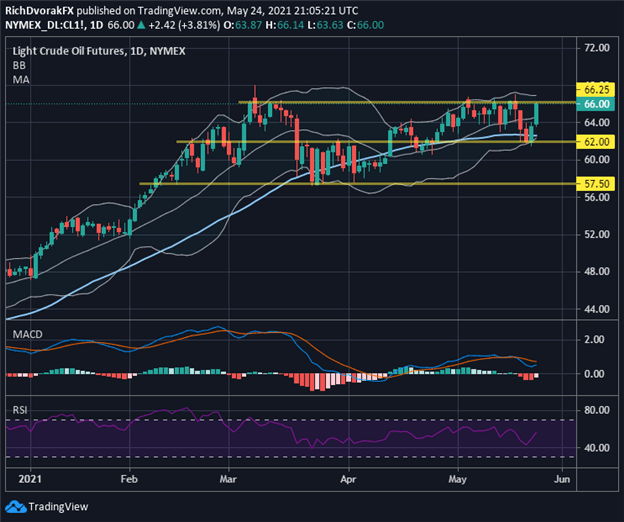Click the RSI 80.00 axis value

[597, 410]
